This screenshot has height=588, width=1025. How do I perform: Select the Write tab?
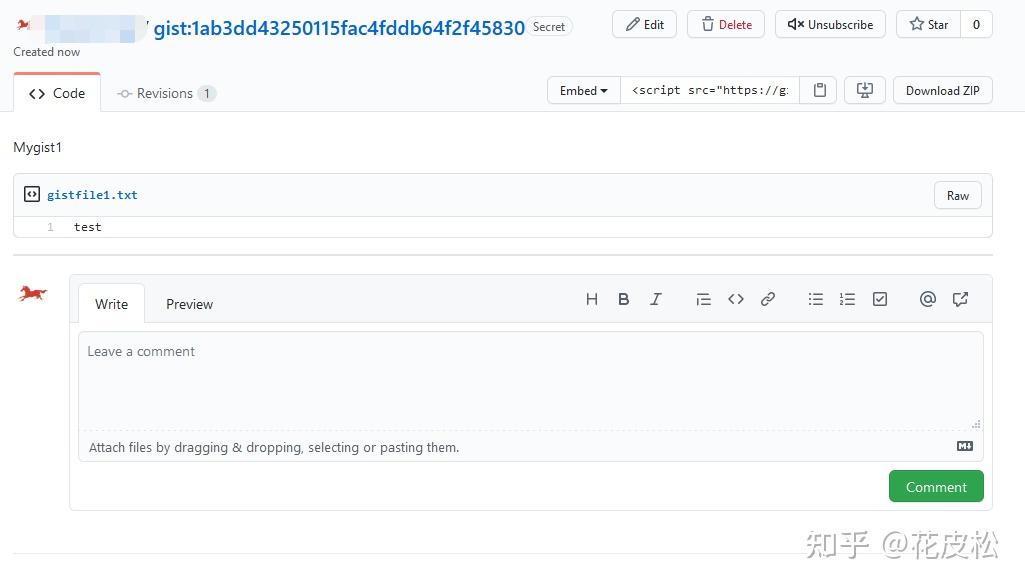tap(112, 304)
